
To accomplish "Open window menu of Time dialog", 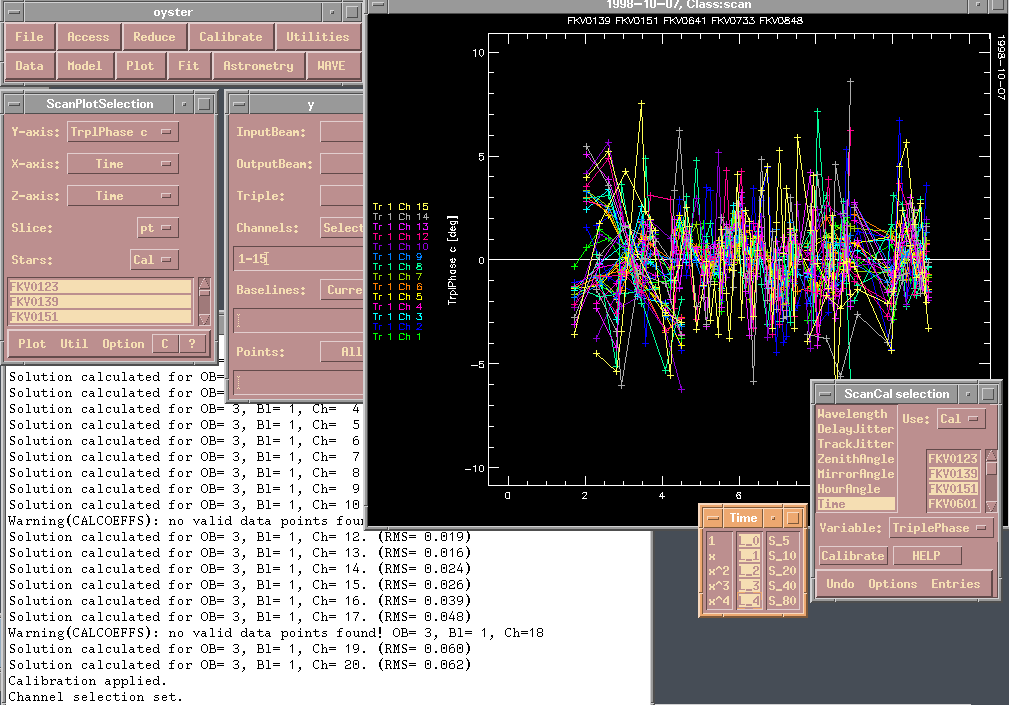I will click(x=712, y=518).
